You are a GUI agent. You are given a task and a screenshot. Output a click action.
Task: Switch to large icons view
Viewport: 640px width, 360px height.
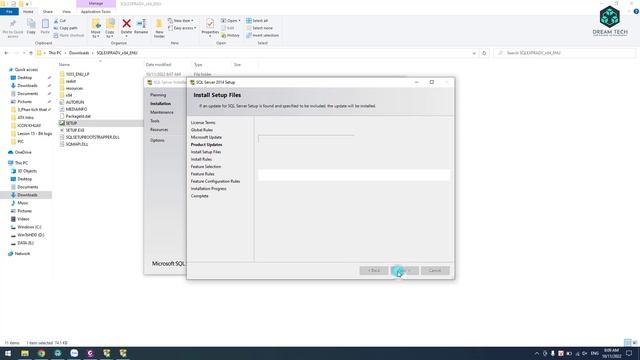(635, 342)
